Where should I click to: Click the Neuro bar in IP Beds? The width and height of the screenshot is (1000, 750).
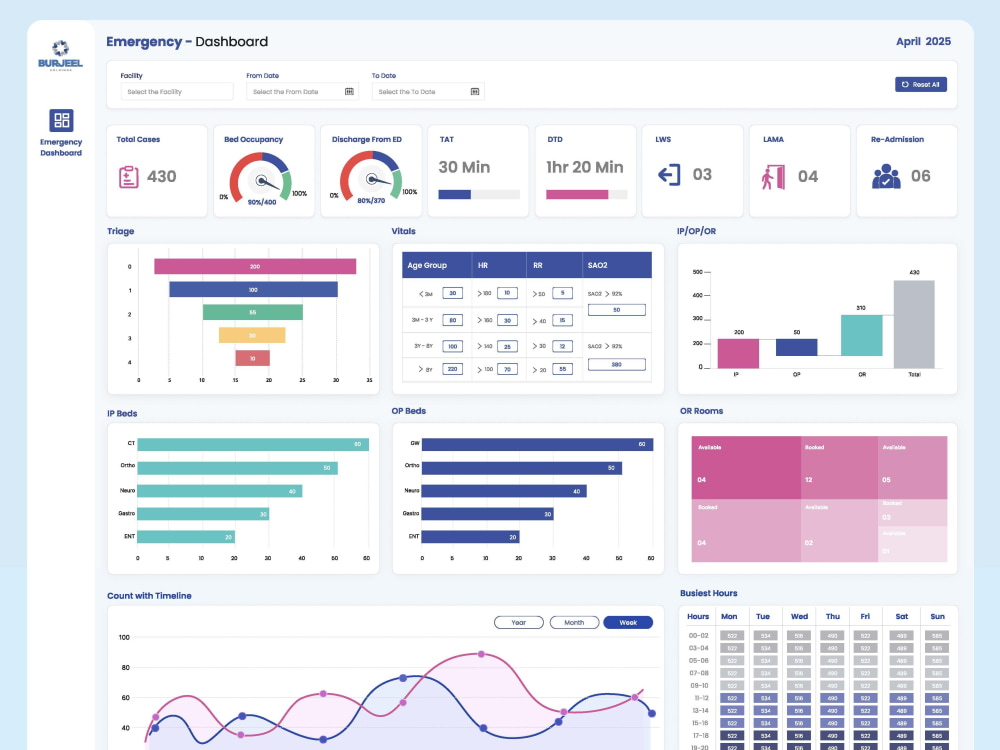point(220,491)
